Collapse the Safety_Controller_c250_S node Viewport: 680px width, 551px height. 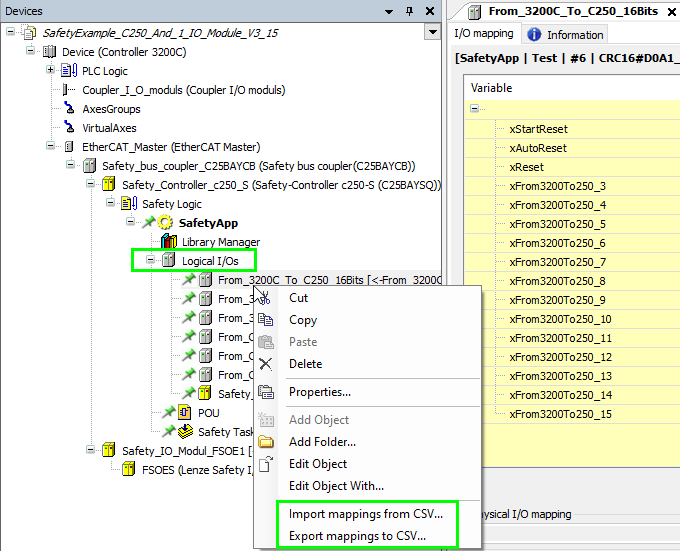click(x=90, y=183)
